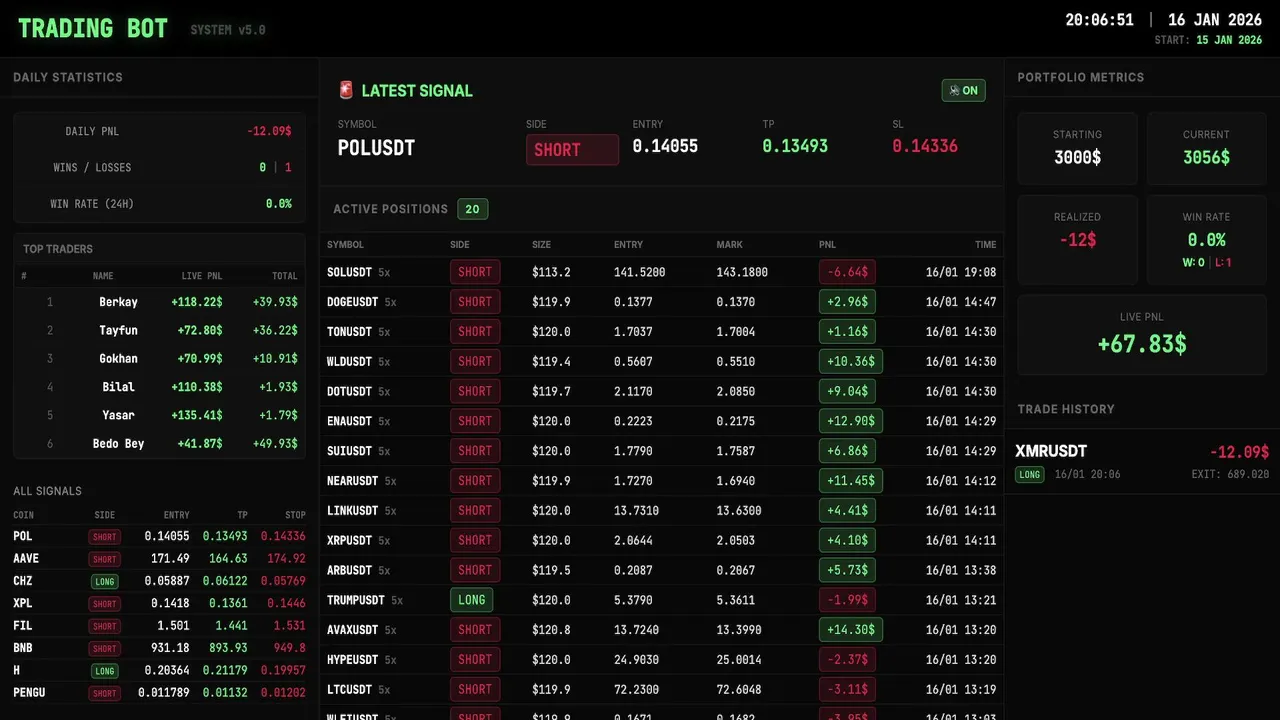Image resolution: width=1280 pixels, height=720 pixels.
Task: Click the siren icon beside Latest Signal
Action: [x=346, y=90]
